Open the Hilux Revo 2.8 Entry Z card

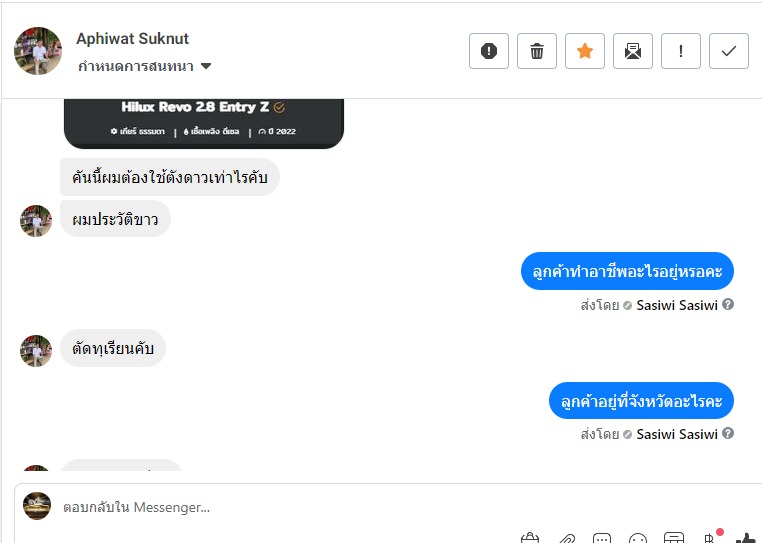tap(203, 119)
